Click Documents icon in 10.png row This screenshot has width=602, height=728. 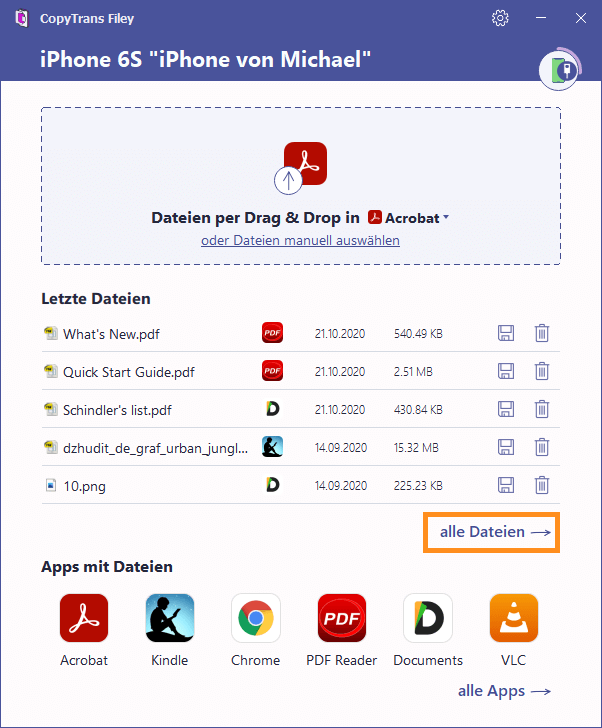click(272, 485)
